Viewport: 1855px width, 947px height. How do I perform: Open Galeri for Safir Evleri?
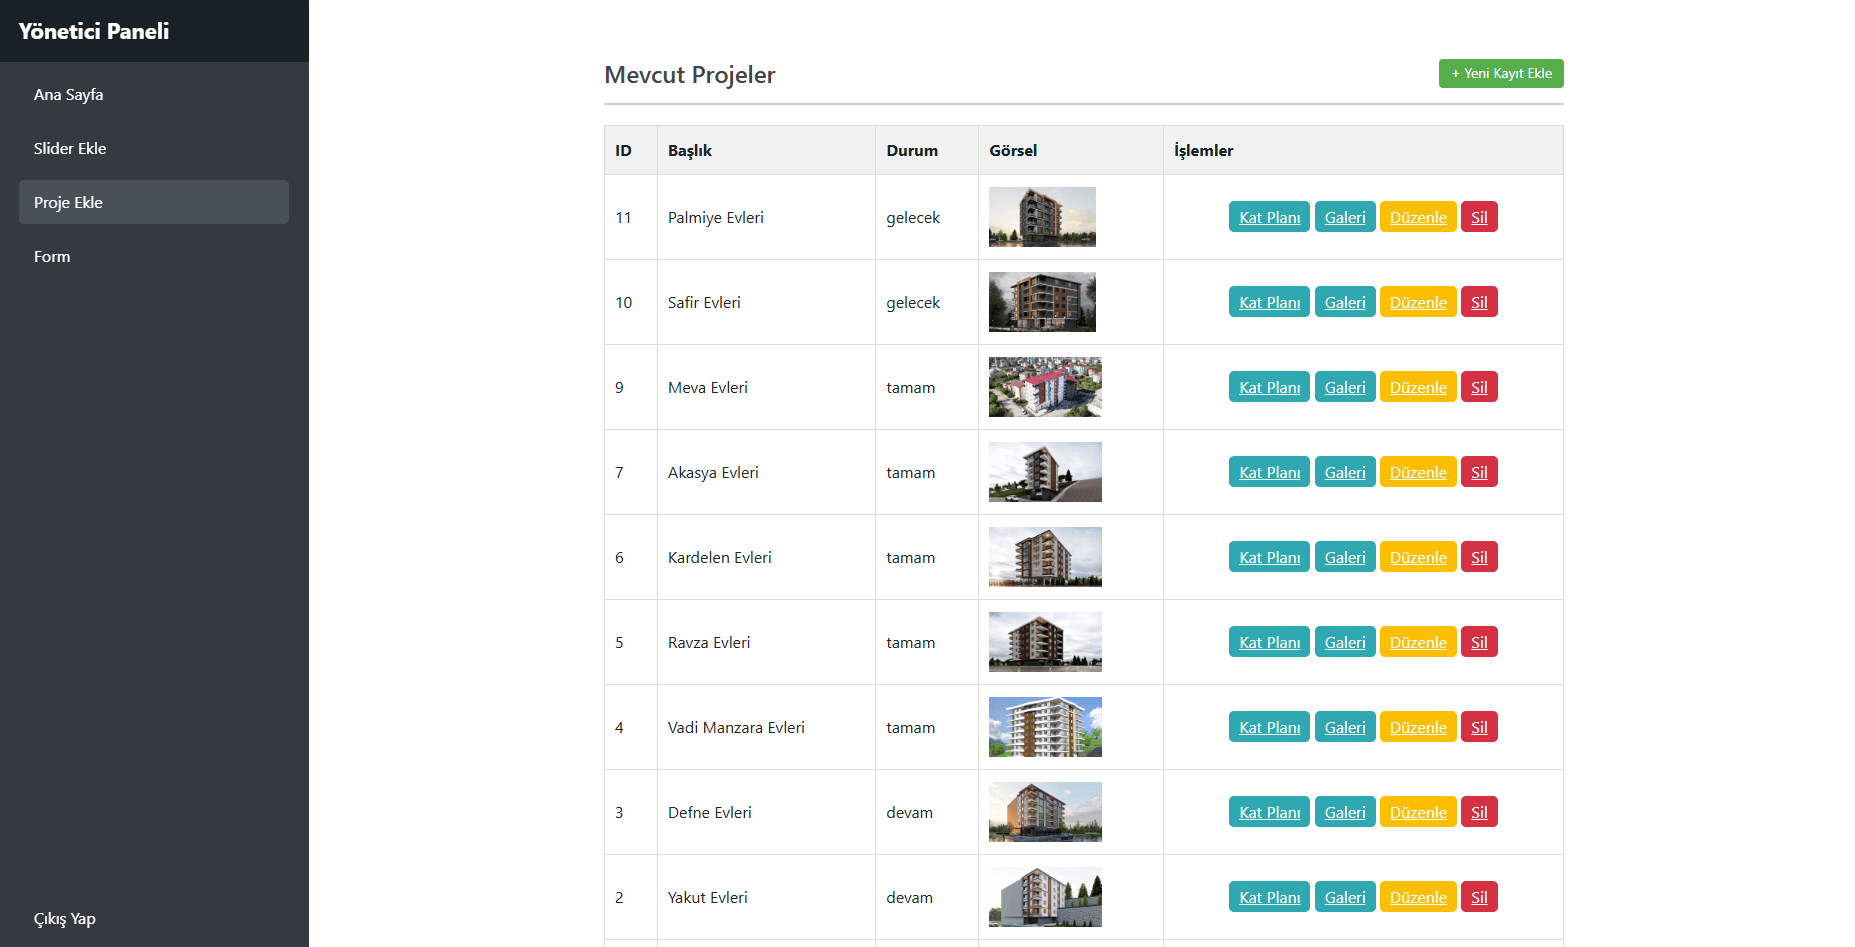tap(1344, 302)
